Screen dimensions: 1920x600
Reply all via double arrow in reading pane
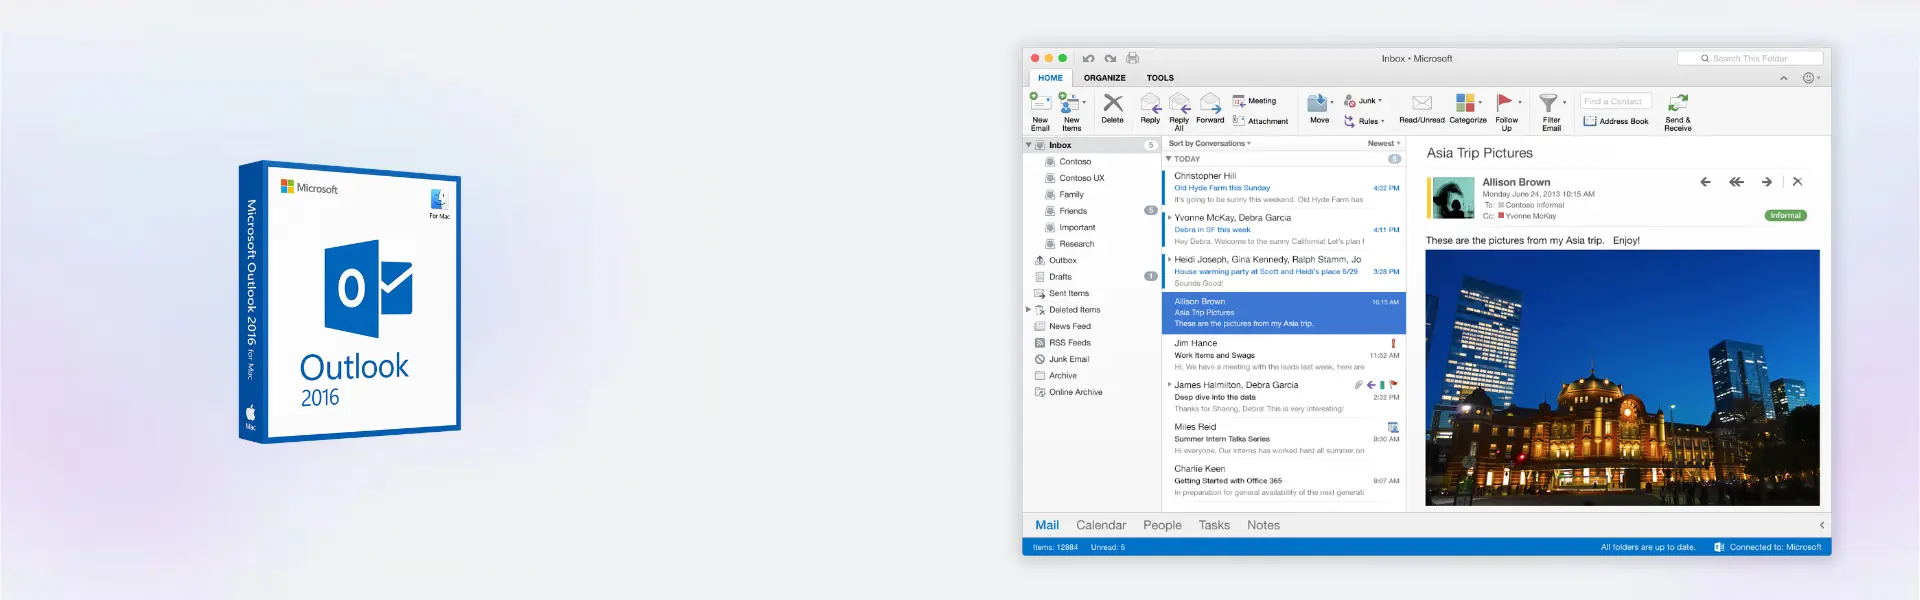pyautogui.click(x=1736, y=182)
